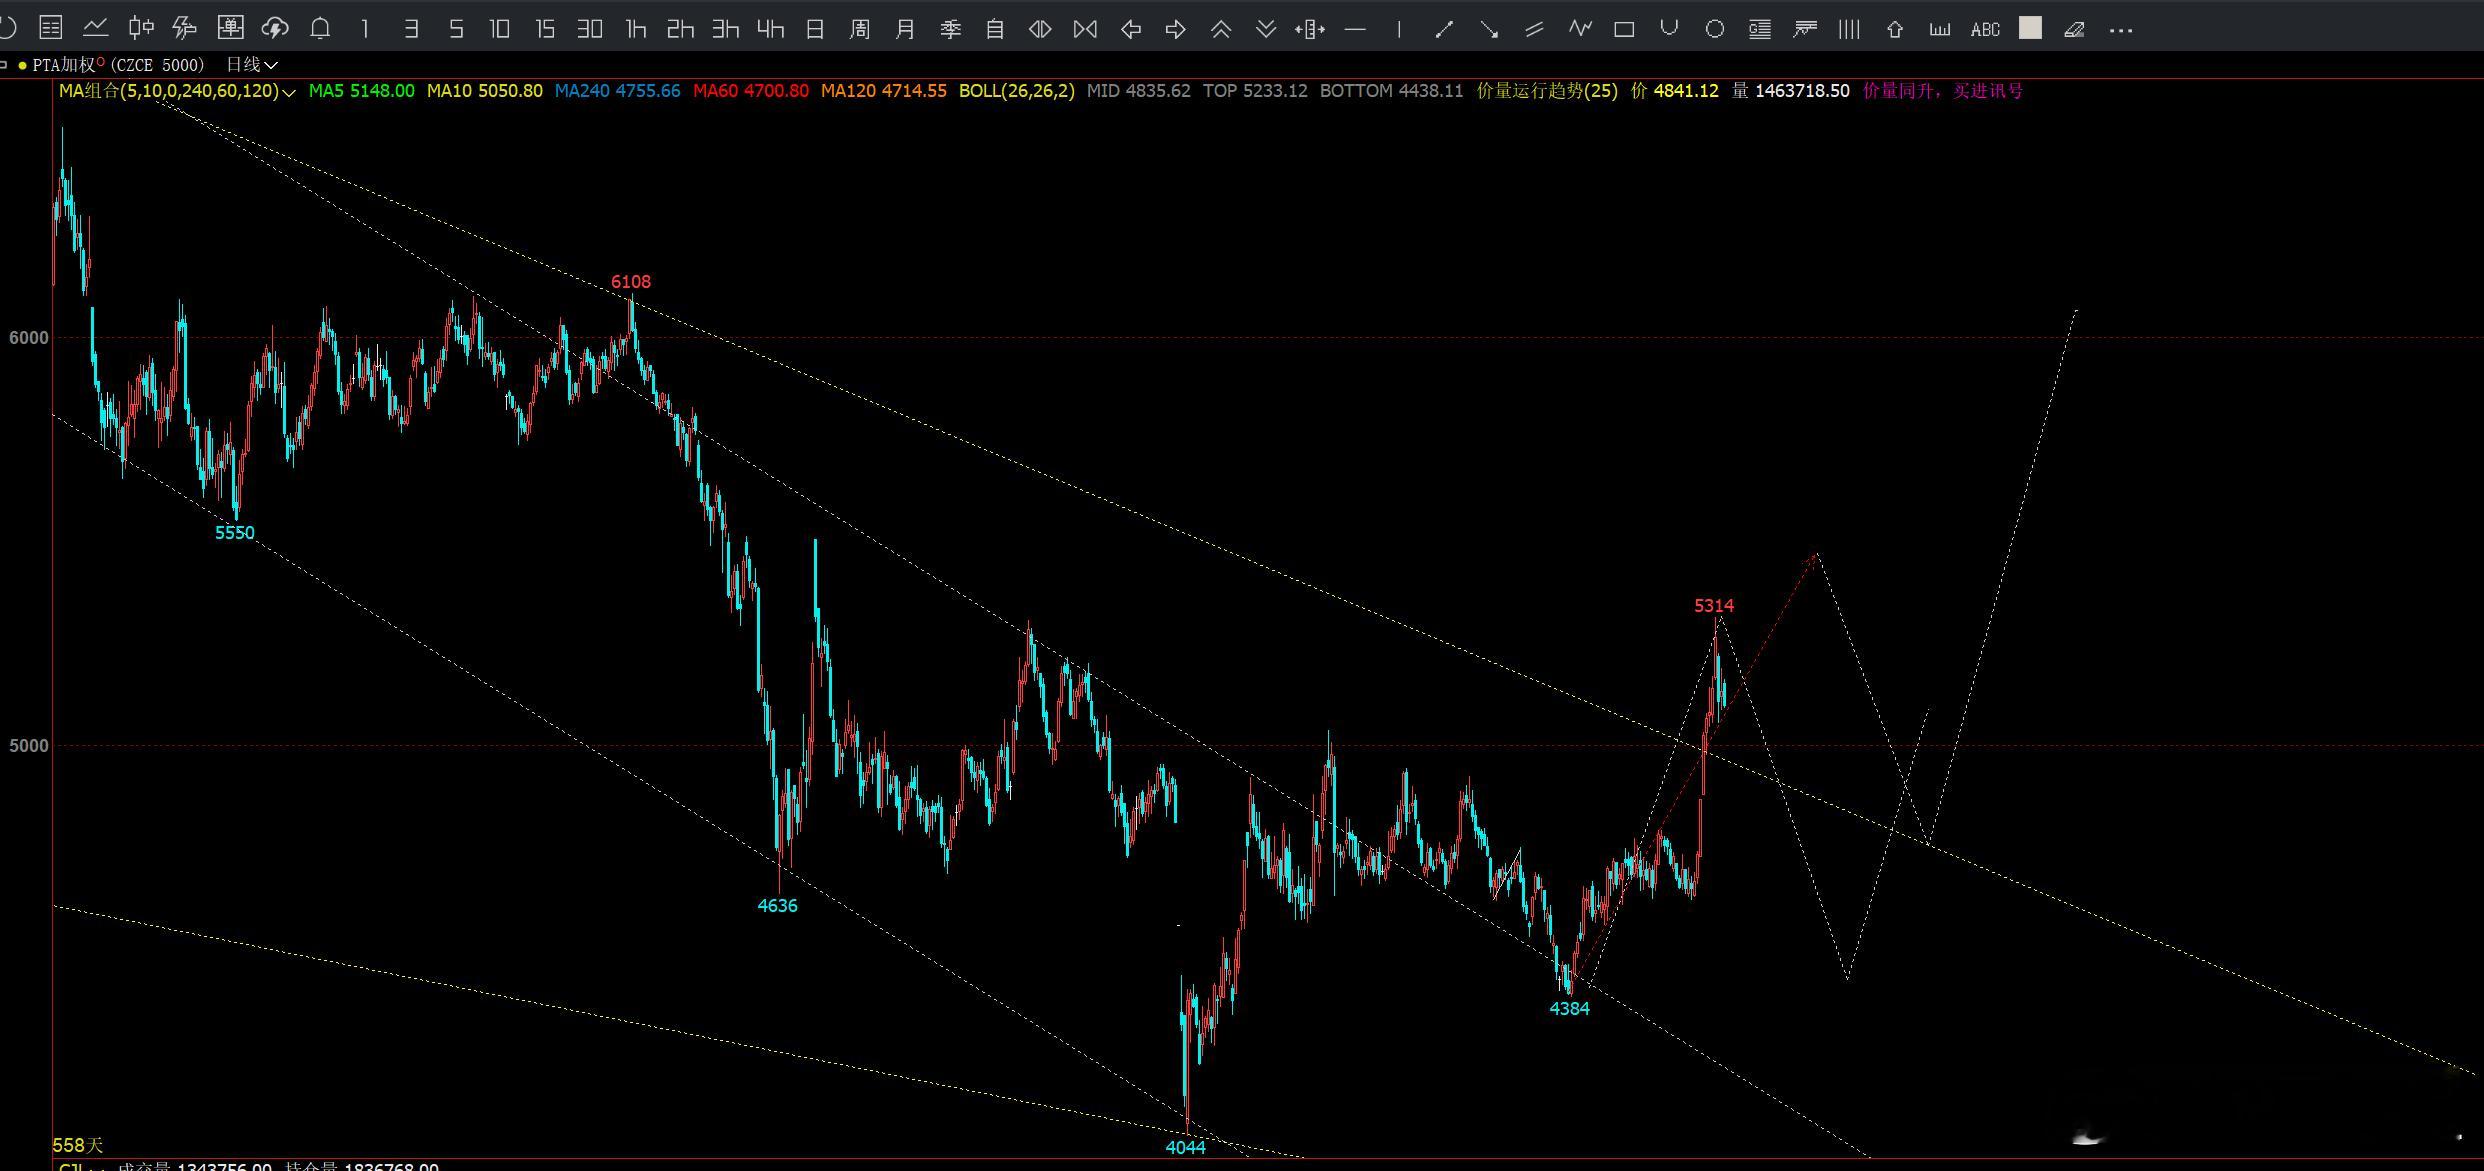This screenshot has width=2484, height=1171.
Task: Select the rectangle drawing tool
Action: tap(1624, 29)
